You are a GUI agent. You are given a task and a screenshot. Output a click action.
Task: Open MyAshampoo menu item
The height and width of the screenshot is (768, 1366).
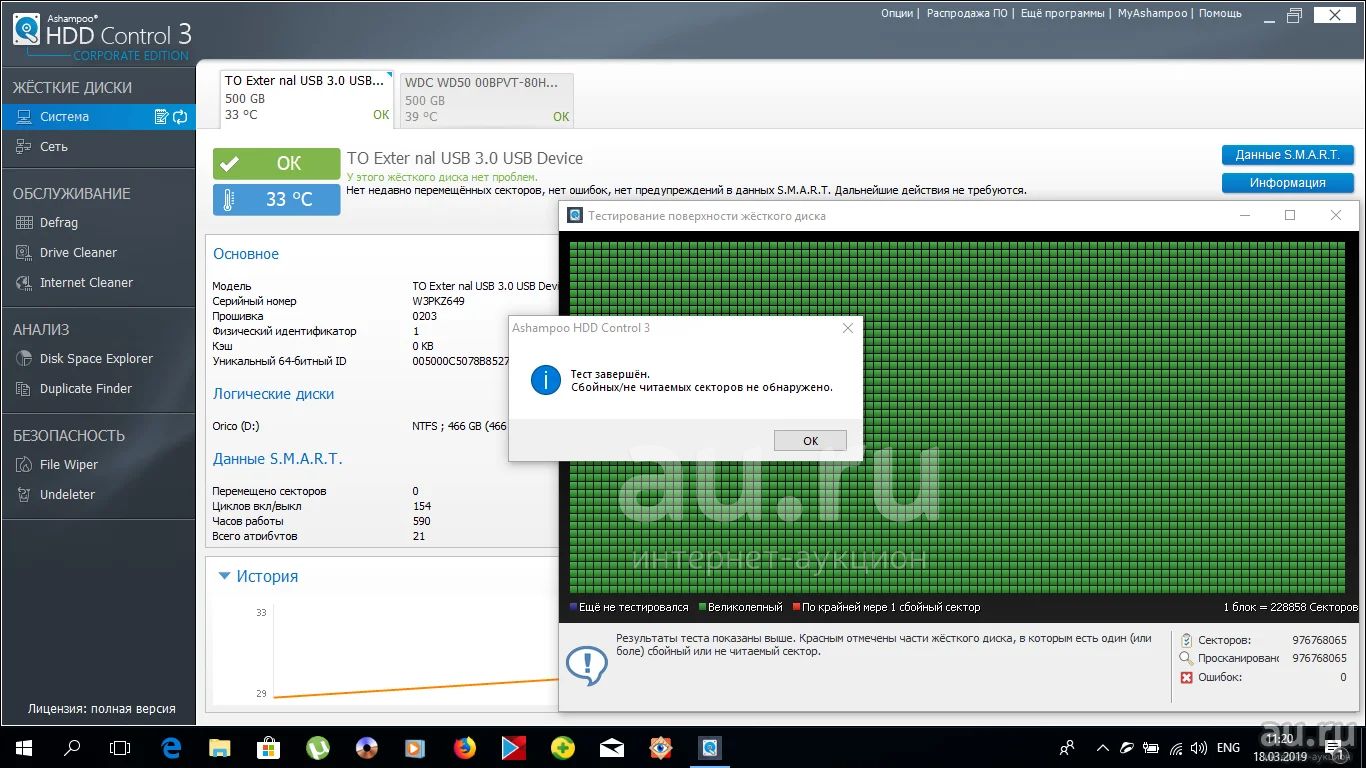click(x=1152, y=13)
